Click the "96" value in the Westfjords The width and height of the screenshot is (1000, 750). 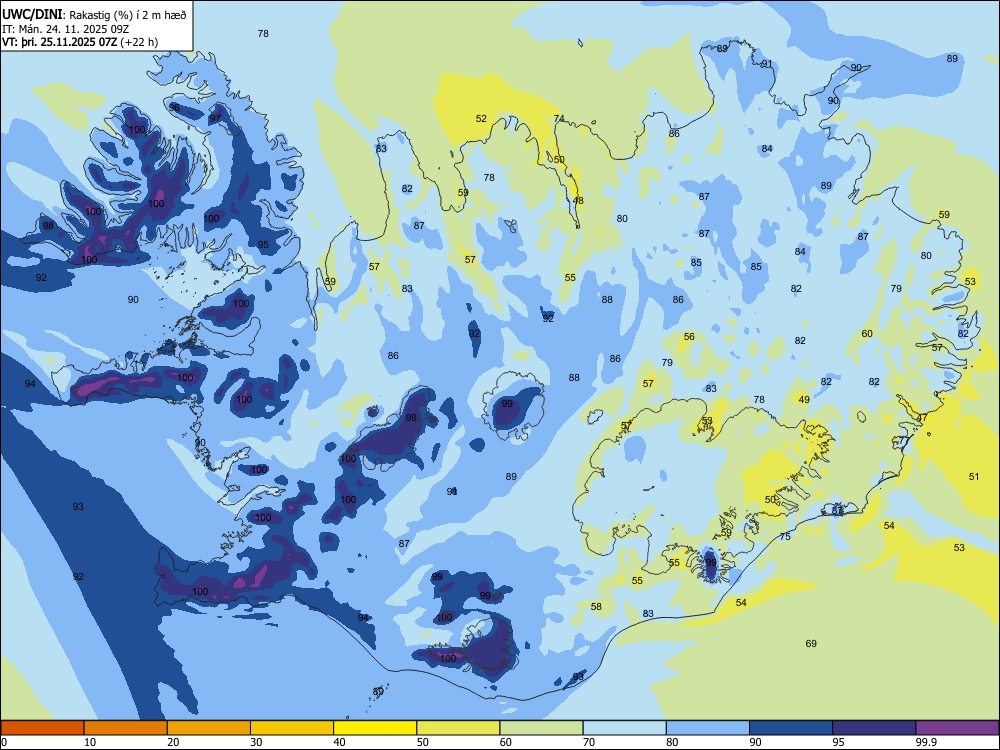(x=174, y=108)
